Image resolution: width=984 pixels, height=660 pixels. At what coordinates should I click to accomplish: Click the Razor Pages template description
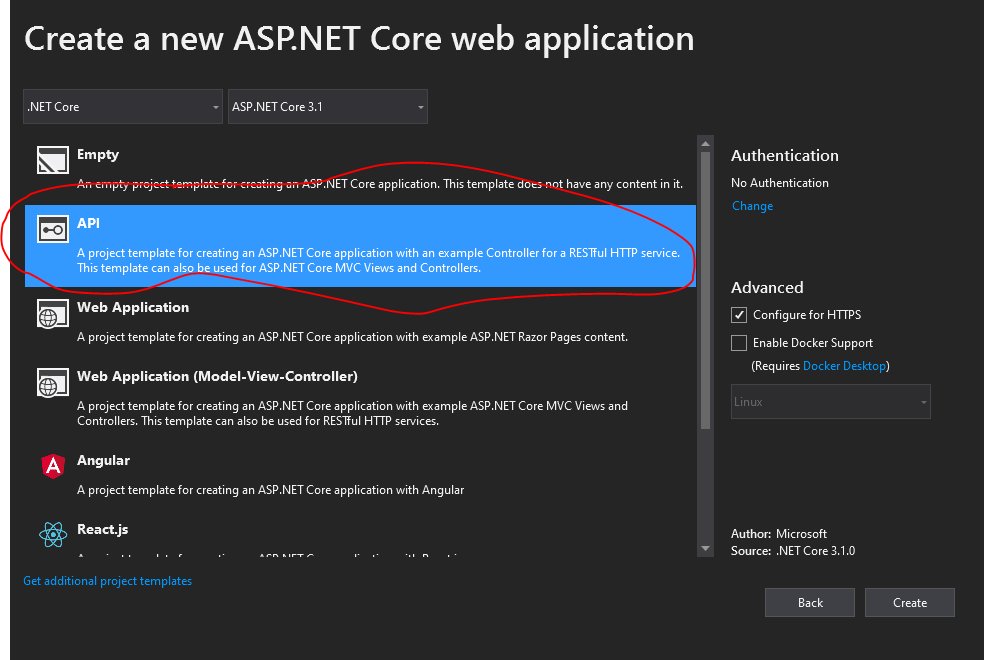pyautogui.click(x=352, y=337)
